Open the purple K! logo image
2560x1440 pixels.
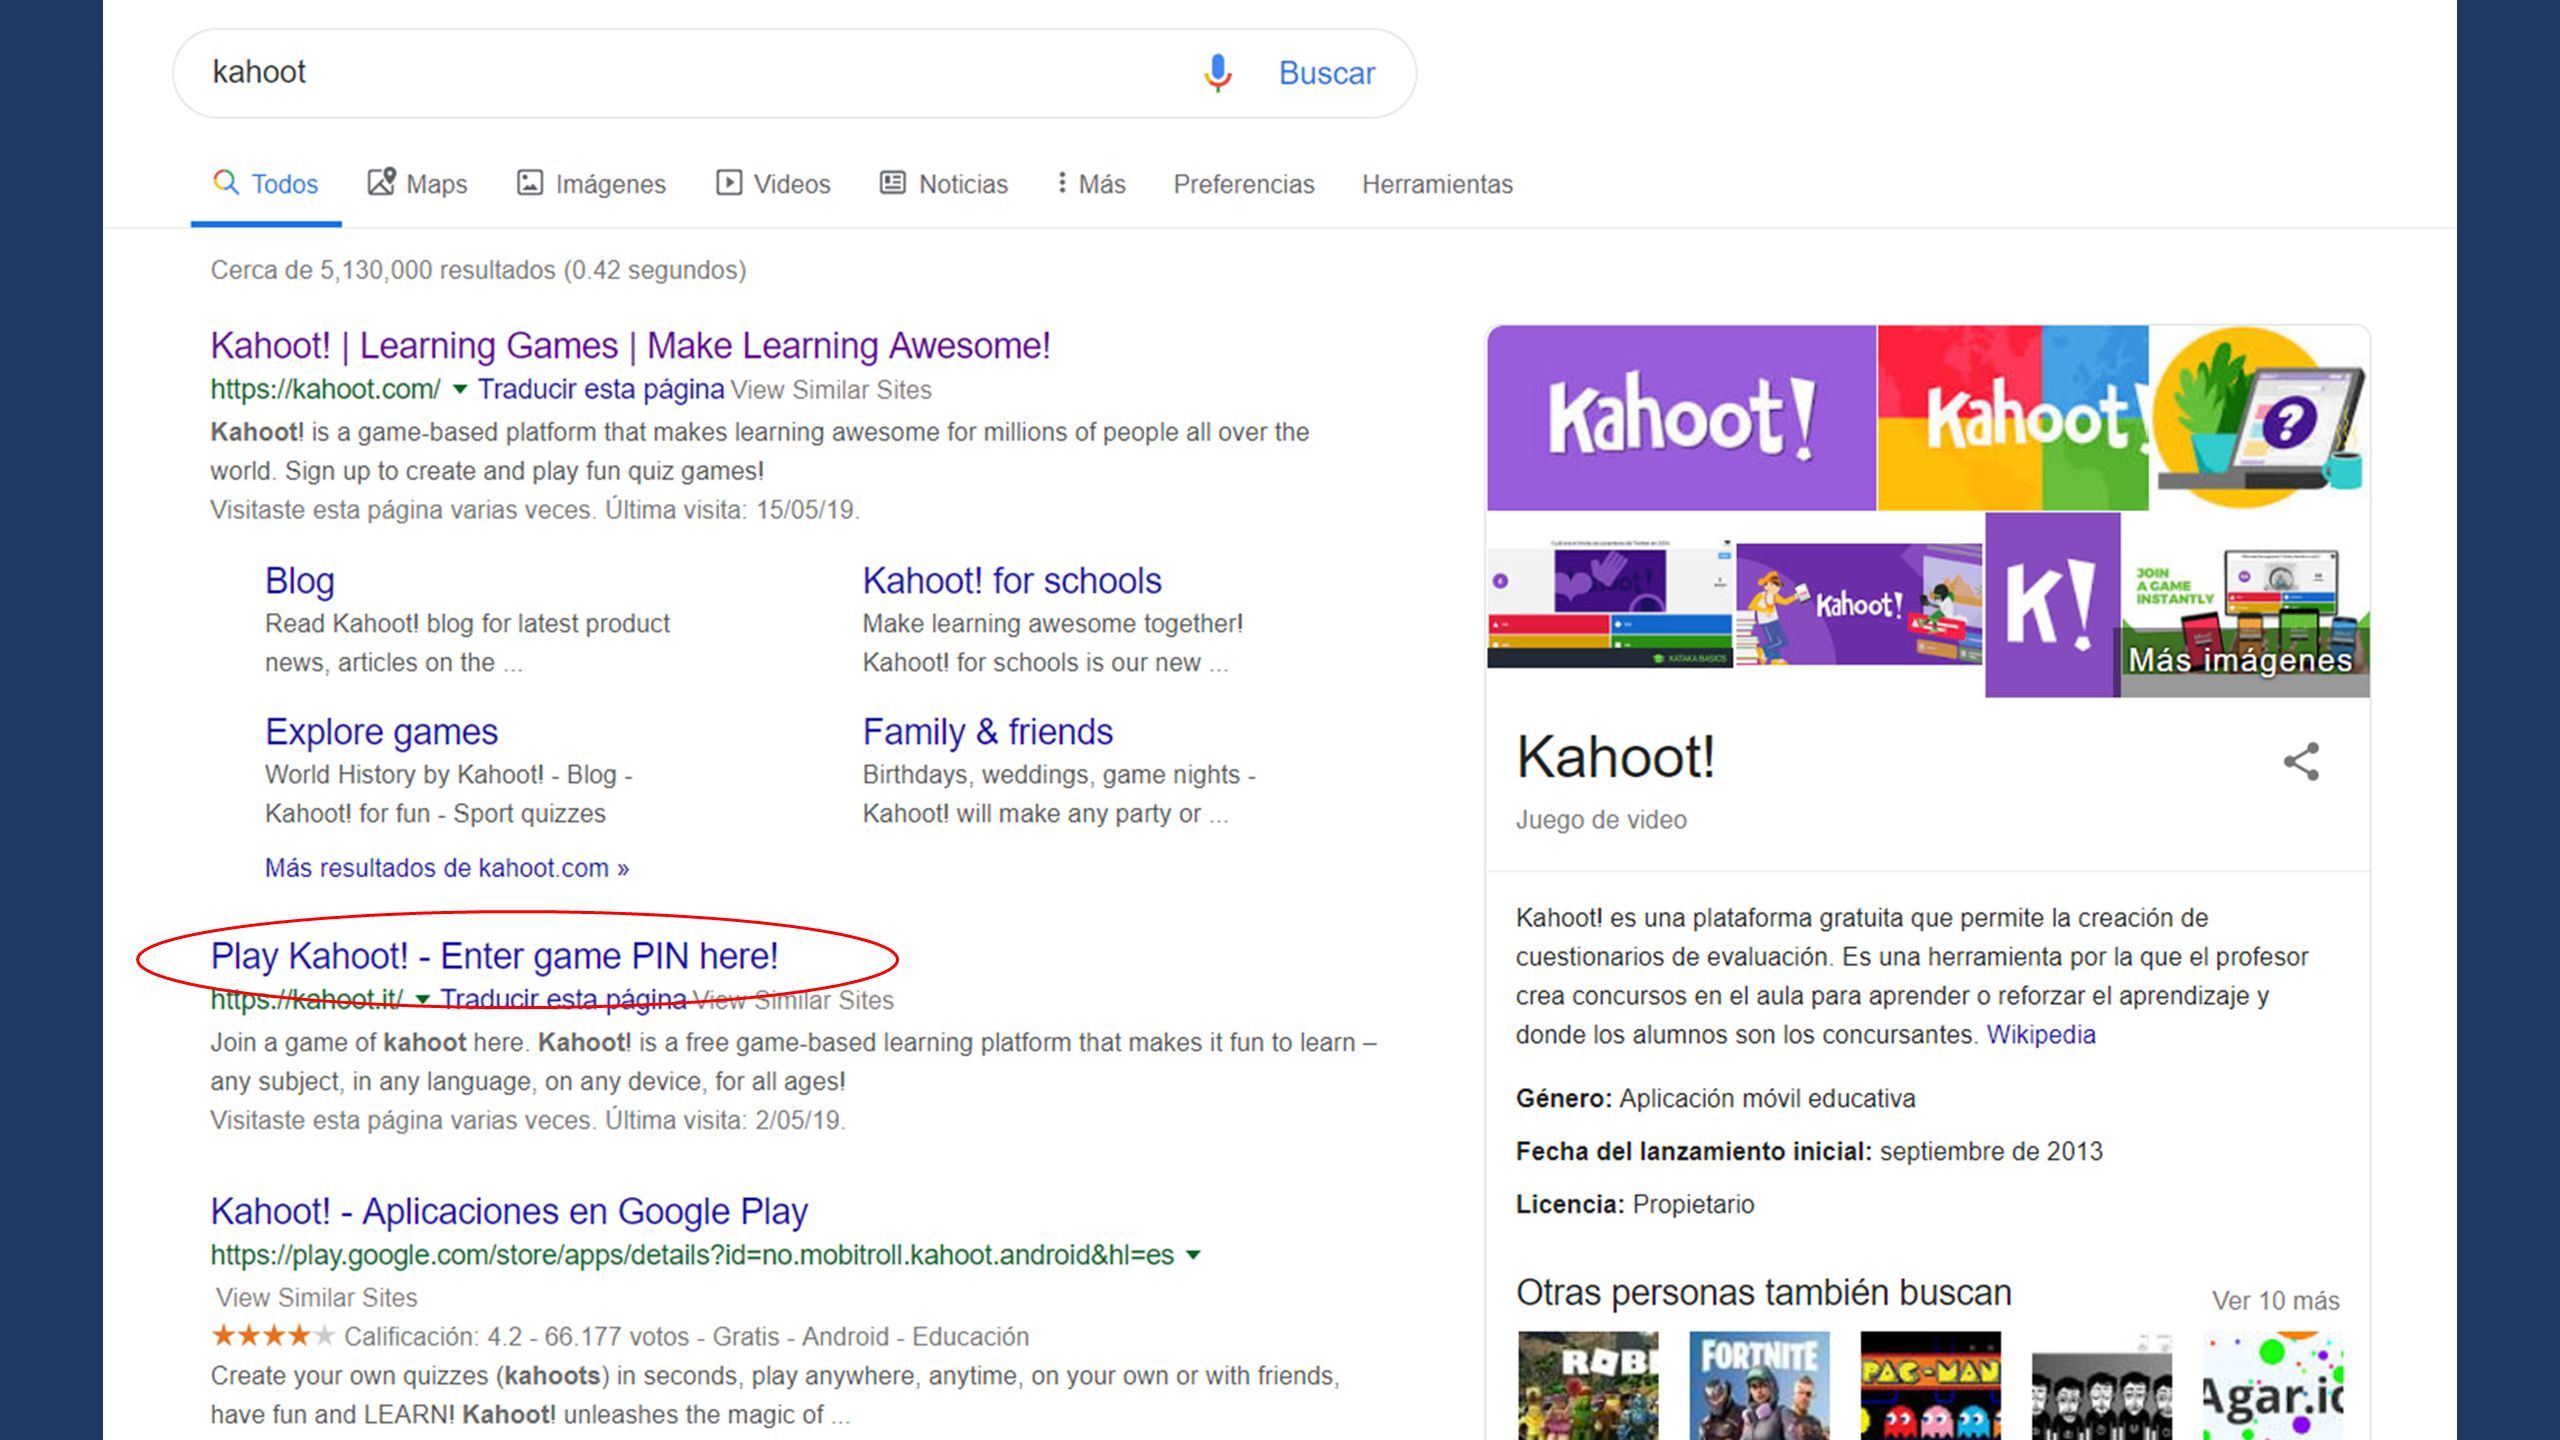click(x=2052, y=605)
